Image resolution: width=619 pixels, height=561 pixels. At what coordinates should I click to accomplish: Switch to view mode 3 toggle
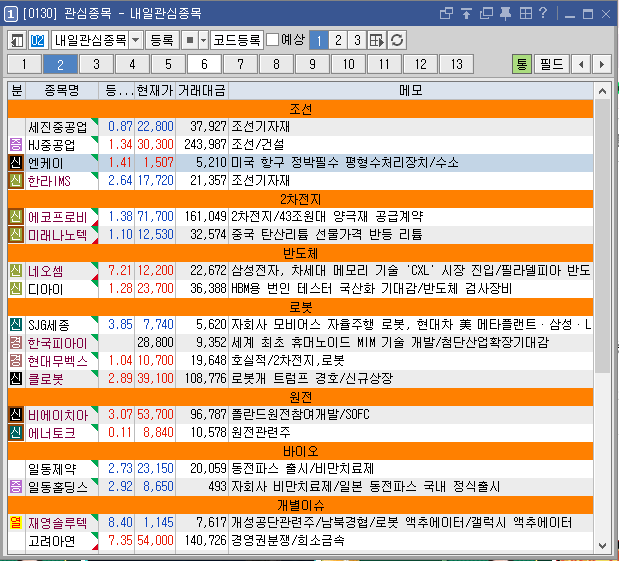[356, 40]
